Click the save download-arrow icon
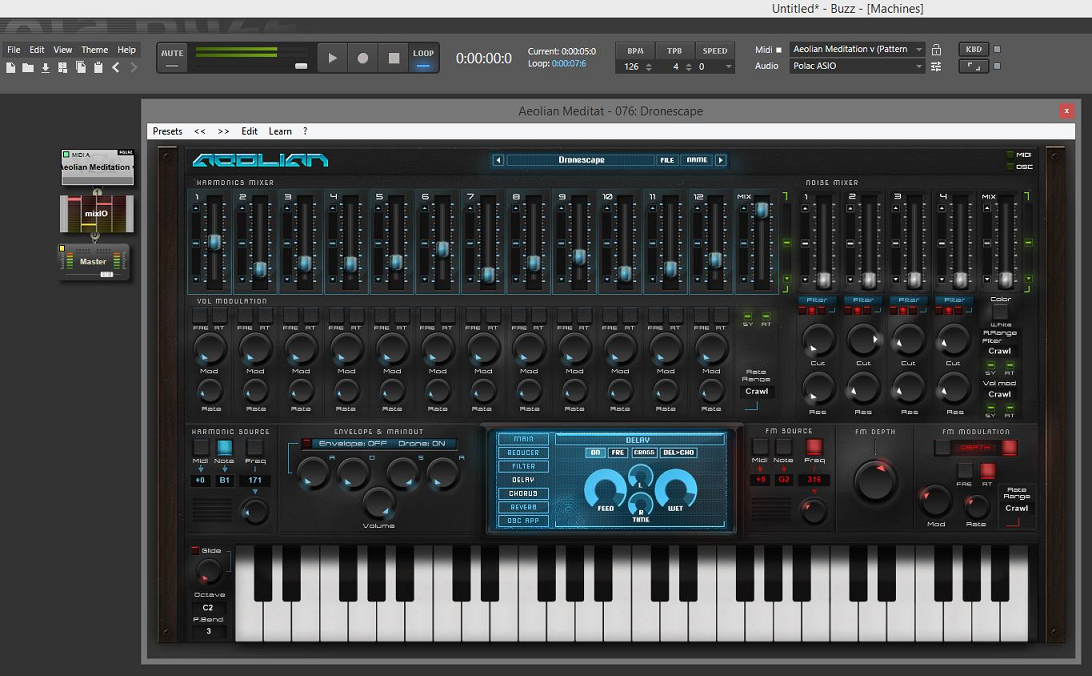The height and width of the screenshot is (676, 1092). [45, 68]
